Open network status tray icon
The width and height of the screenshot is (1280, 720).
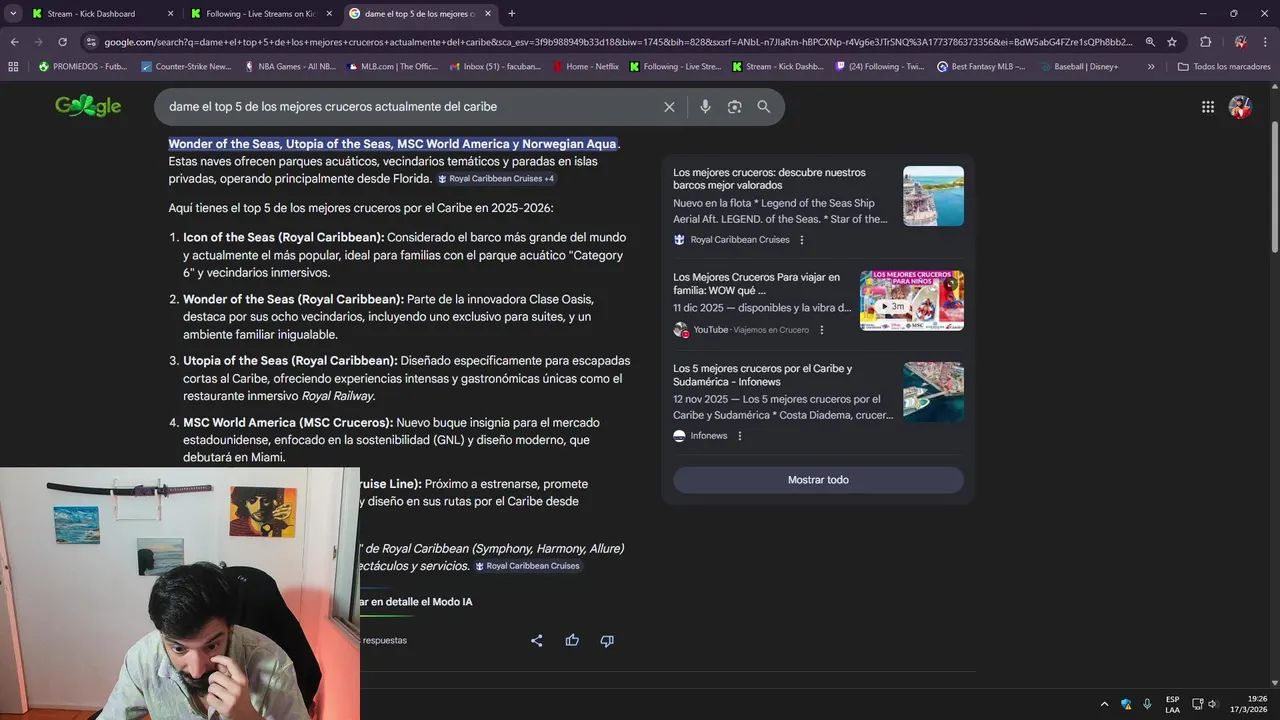click(1197, 704)
